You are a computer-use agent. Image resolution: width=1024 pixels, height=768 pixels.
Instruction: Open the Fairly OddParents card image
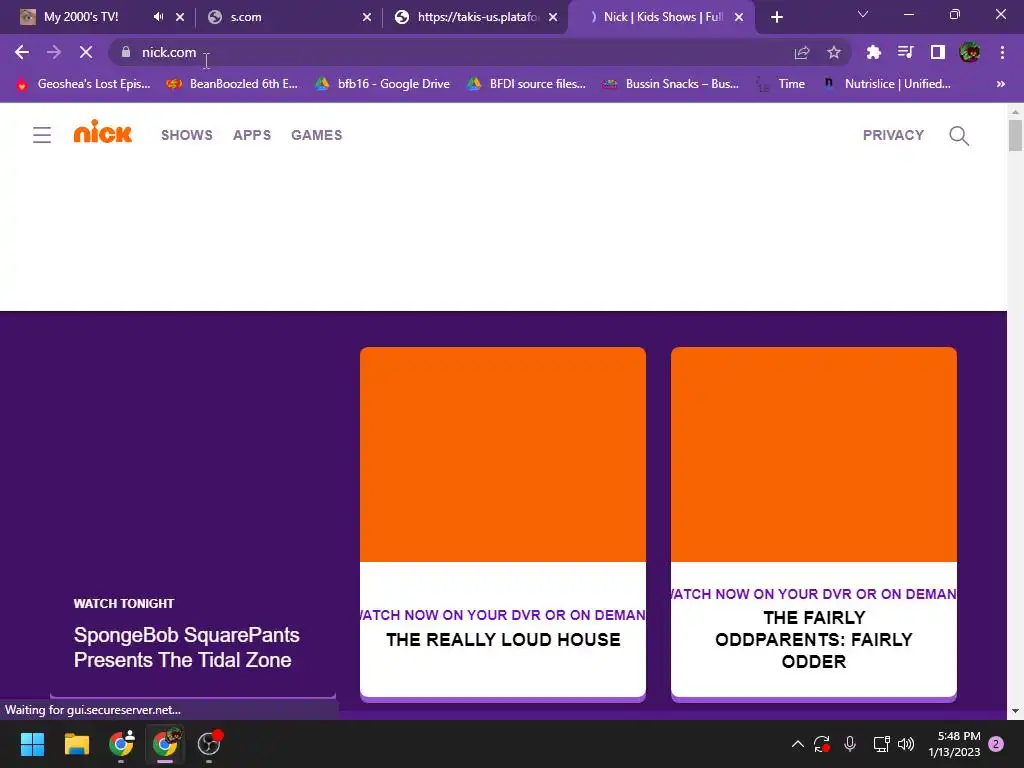[814, 455]
